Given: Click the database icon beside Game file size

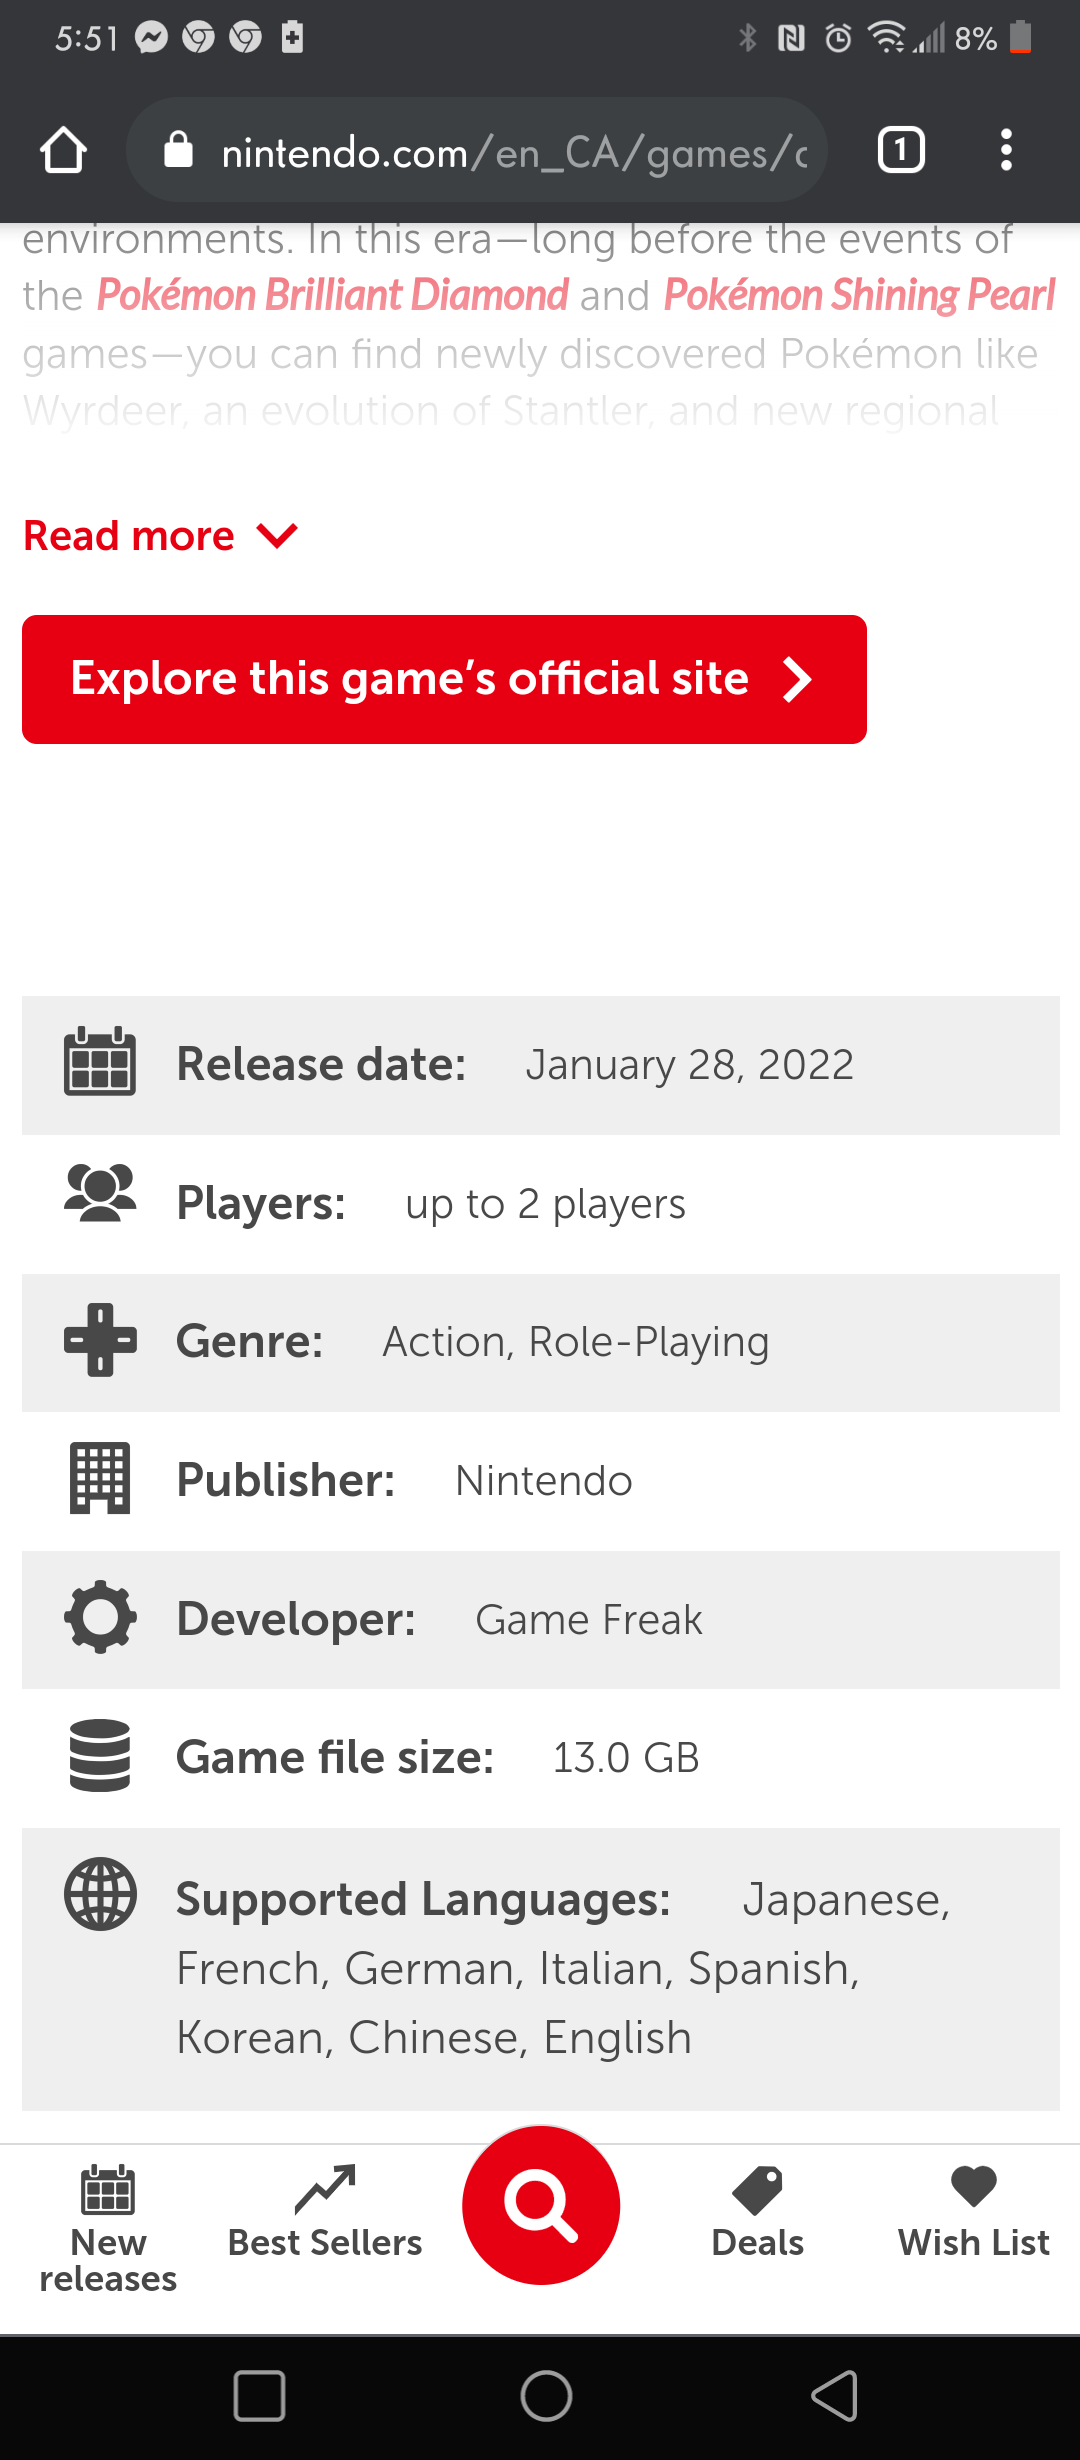Looking at the screenshot, I should [98, 1757].
